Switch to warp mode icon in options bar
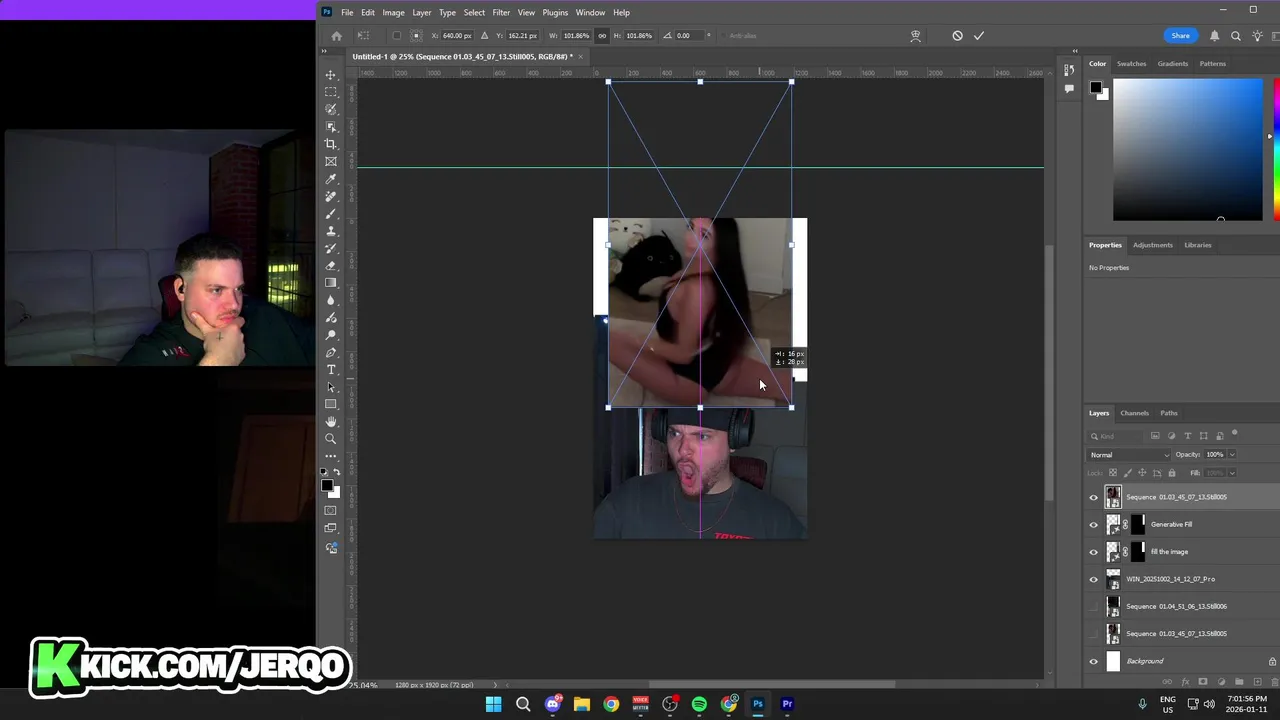 point(915,36)
